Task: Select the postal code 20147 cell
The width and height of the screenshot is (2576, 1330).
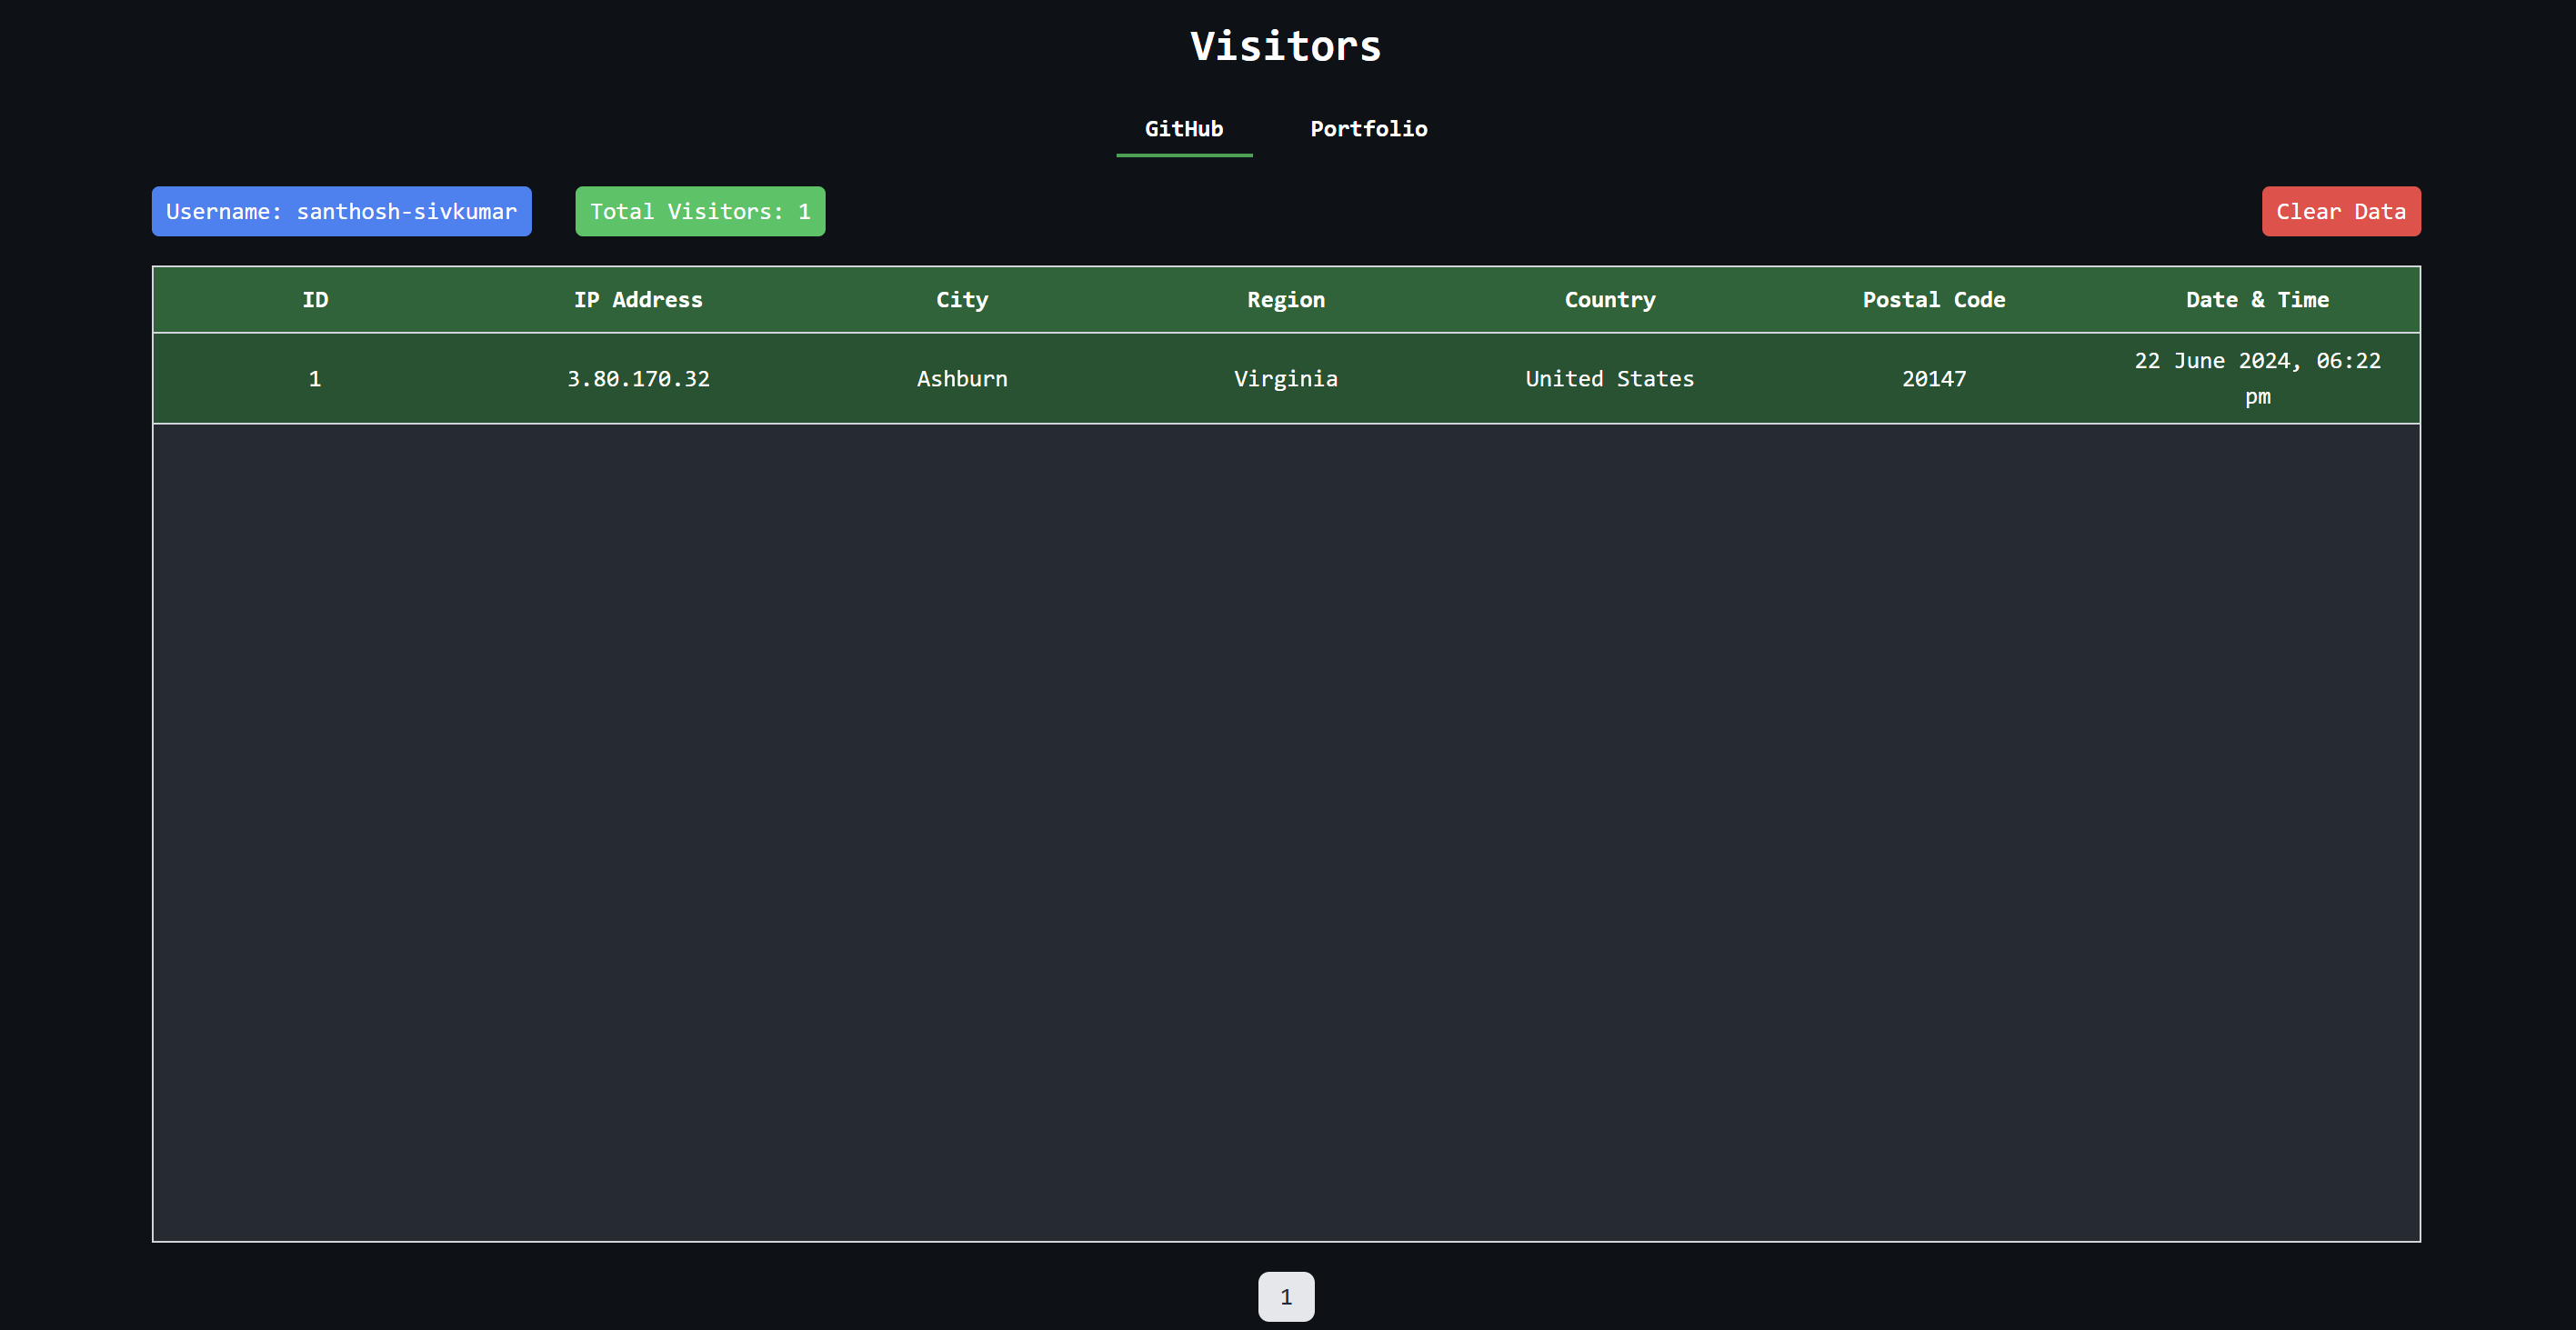Action: pos(1934,379)
